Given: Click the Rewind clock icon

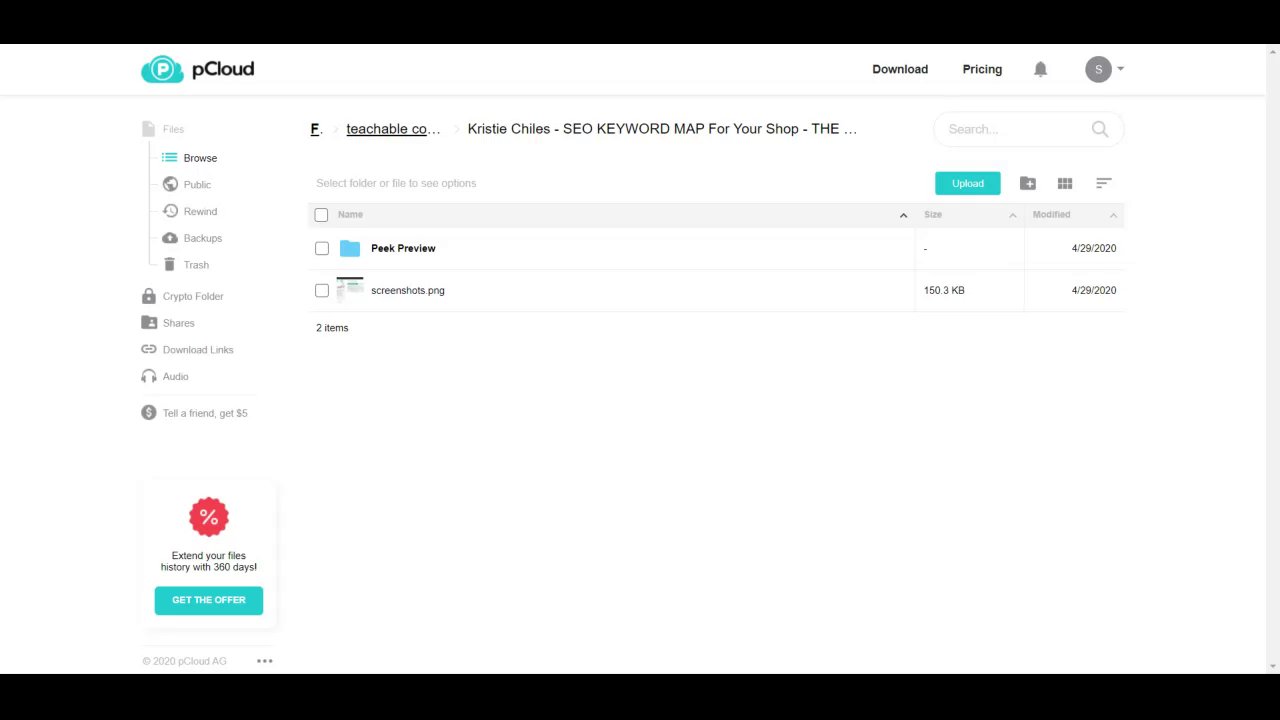Looking at the screenshot, I should 170,211.
